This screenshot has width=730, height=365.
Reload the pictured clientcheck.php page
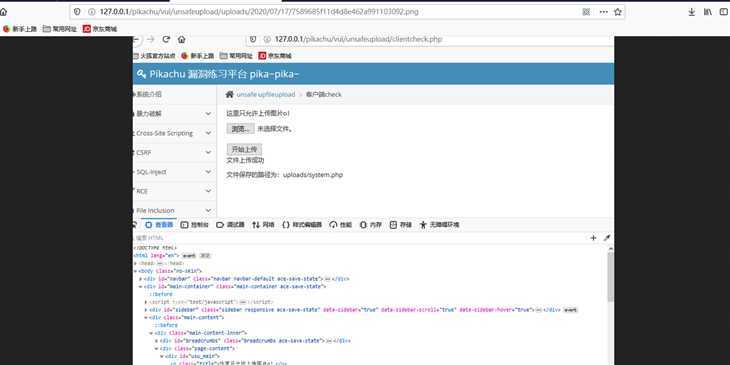pos(166,40)
